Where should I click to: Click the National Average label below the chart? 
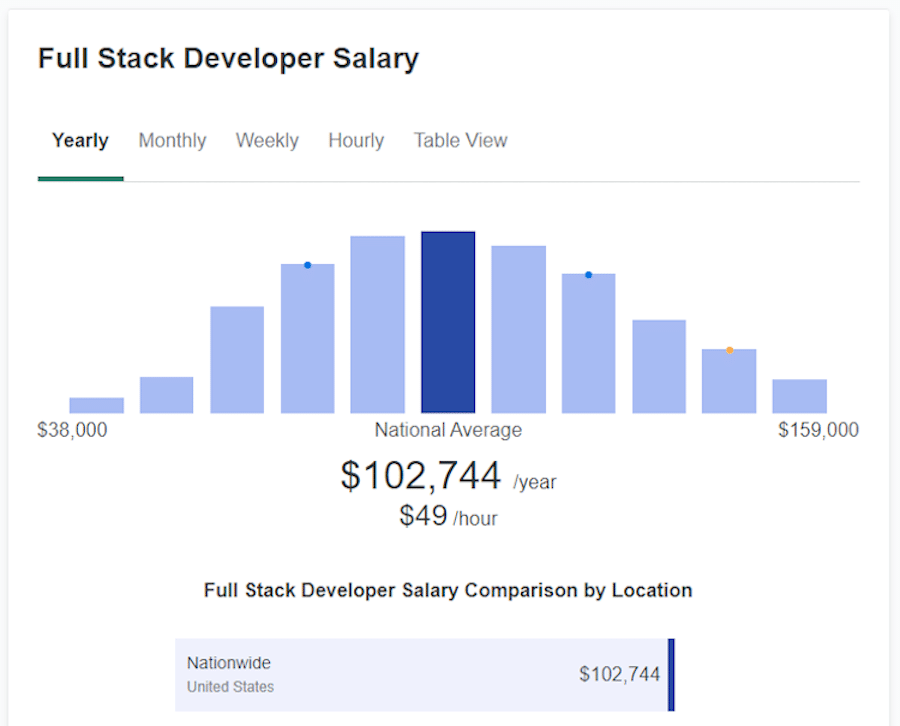click(448, 429)
